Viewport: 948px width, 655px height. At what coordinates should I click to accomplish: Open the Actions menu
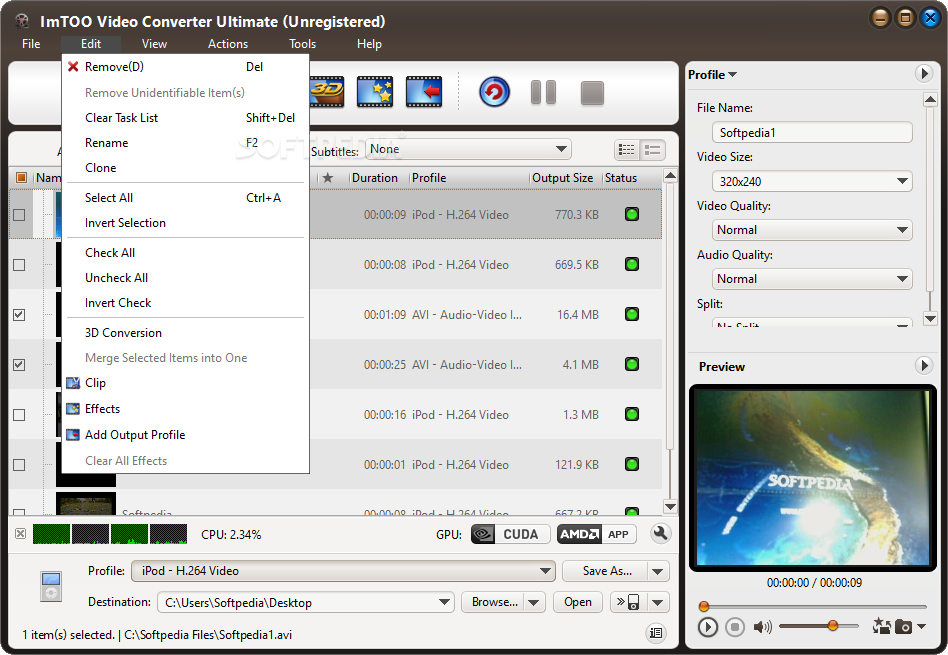pos(228,44)
